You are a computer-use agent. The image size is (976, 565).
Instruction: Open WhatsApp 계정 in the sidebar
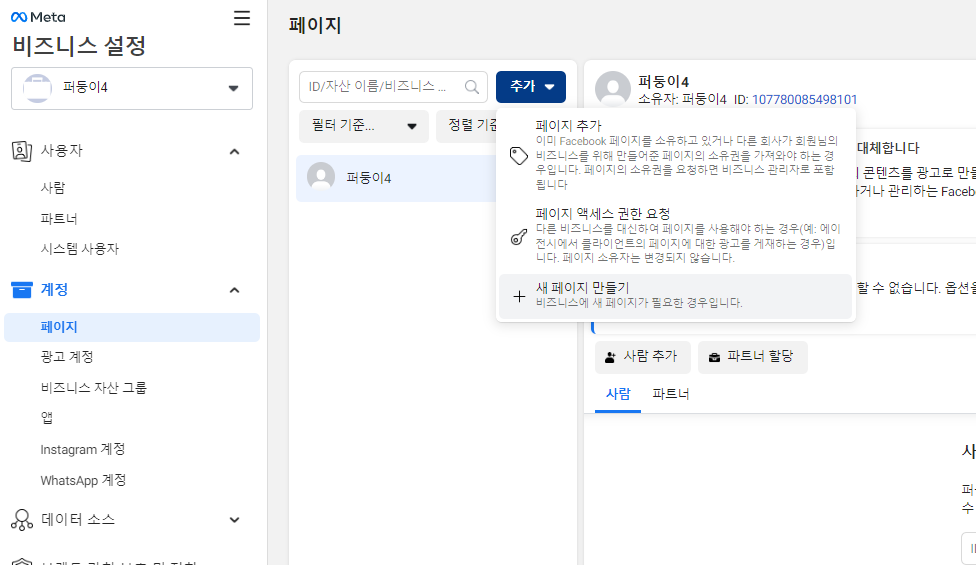(83, 480)
